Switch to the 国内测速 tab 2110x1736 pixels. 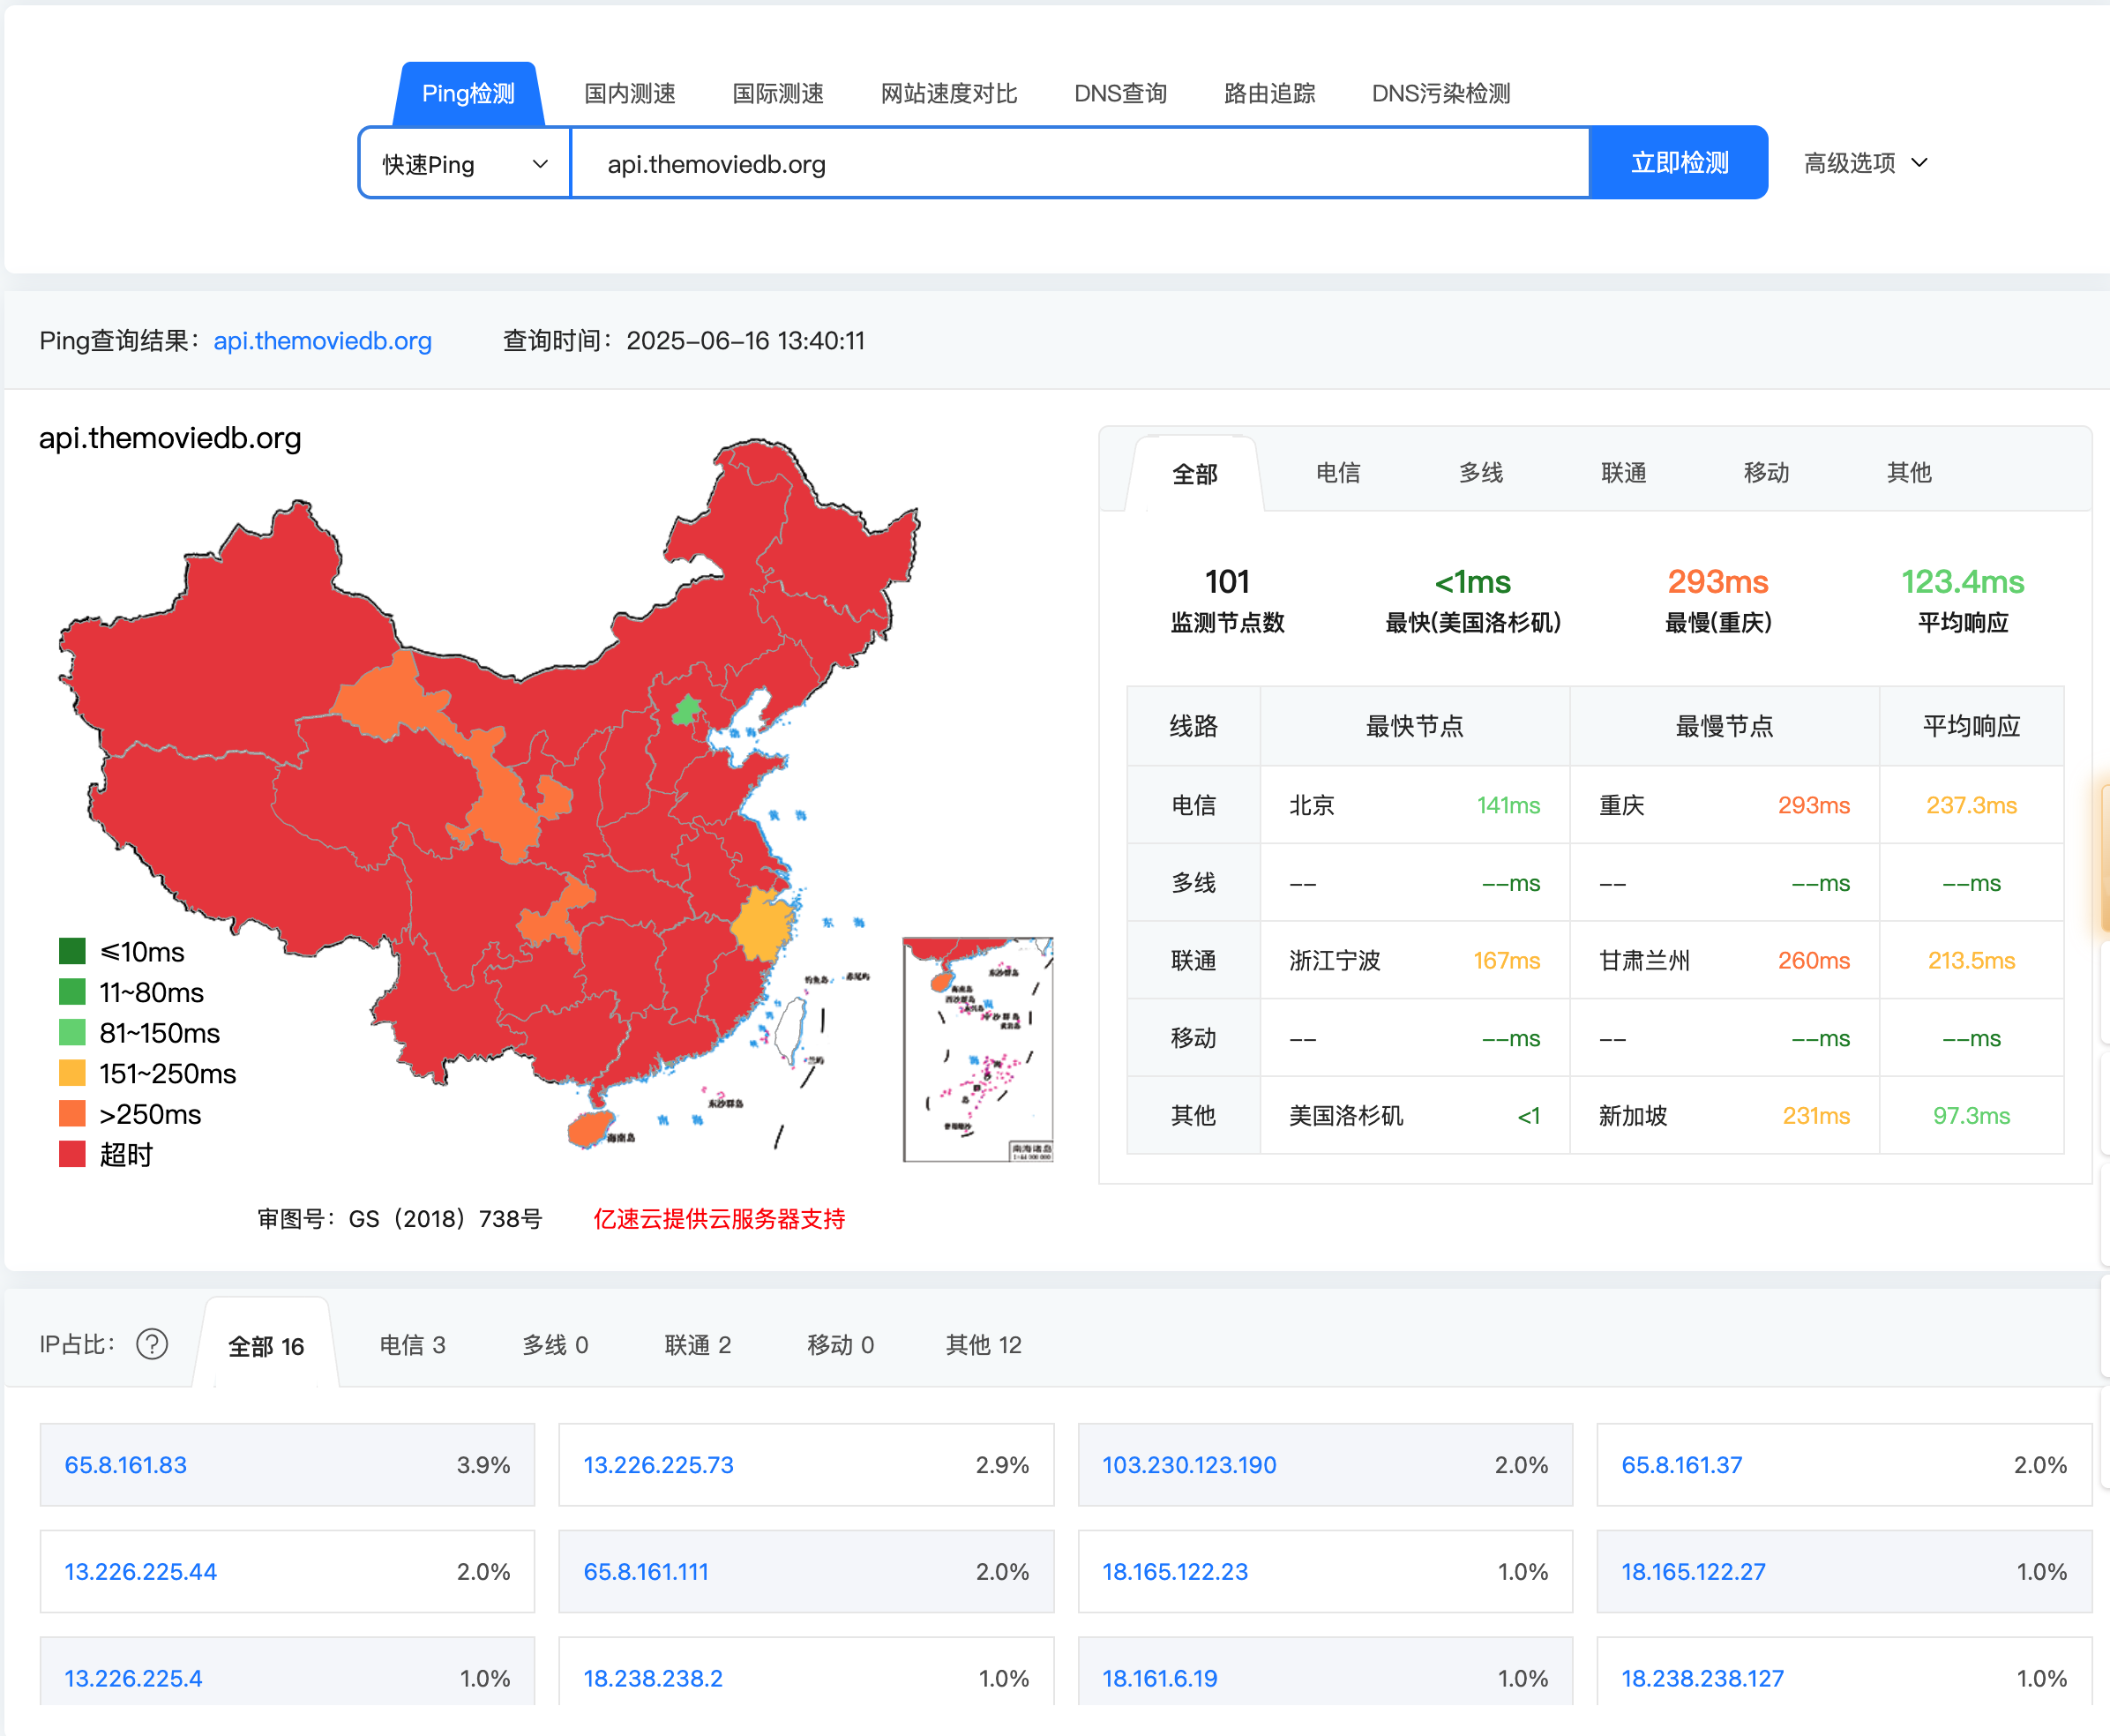pyautogui.click(x=630, y=94)
